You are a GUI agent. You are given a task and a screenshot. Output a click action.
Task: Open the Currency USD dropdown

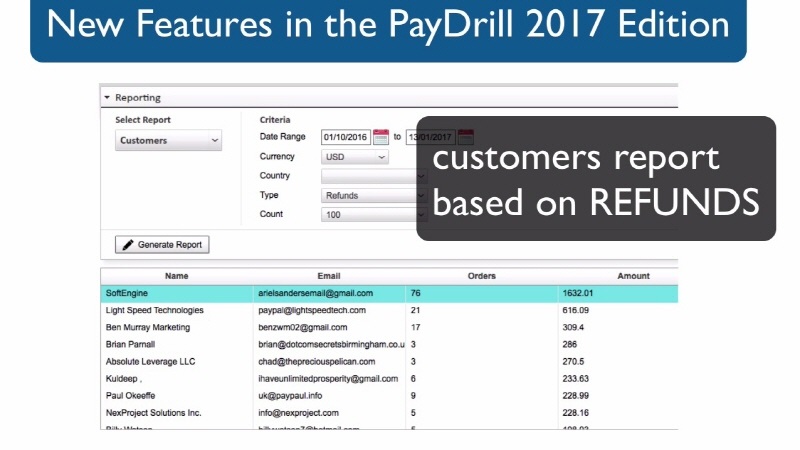tap(355, 157)
